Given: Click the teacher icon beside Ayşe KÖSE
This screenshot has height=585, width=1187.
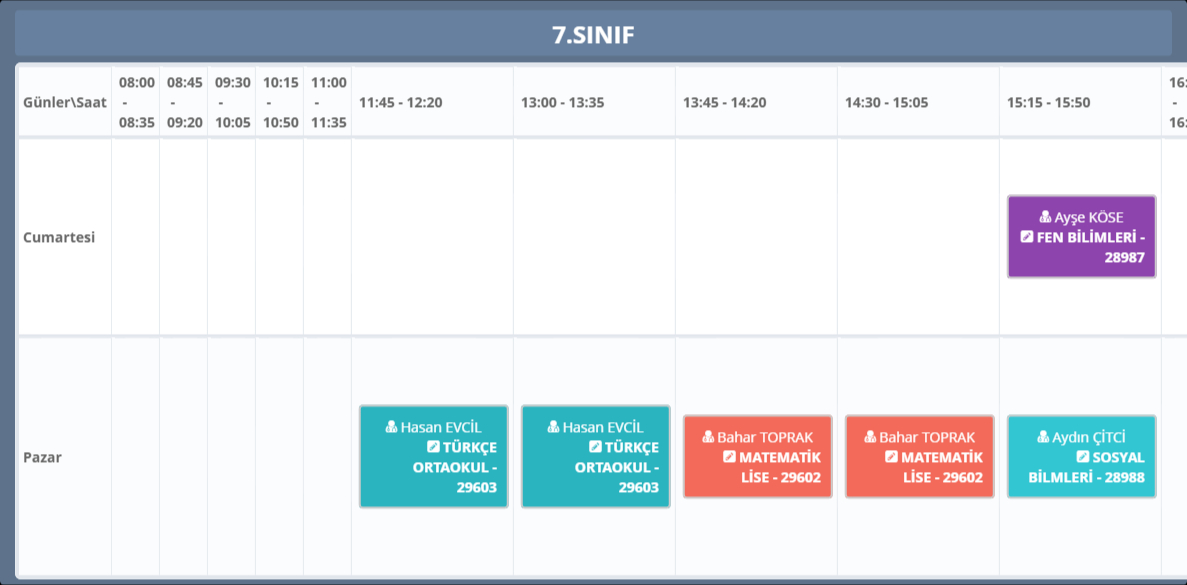Looking at the screenshot, I should [1046, 217].
